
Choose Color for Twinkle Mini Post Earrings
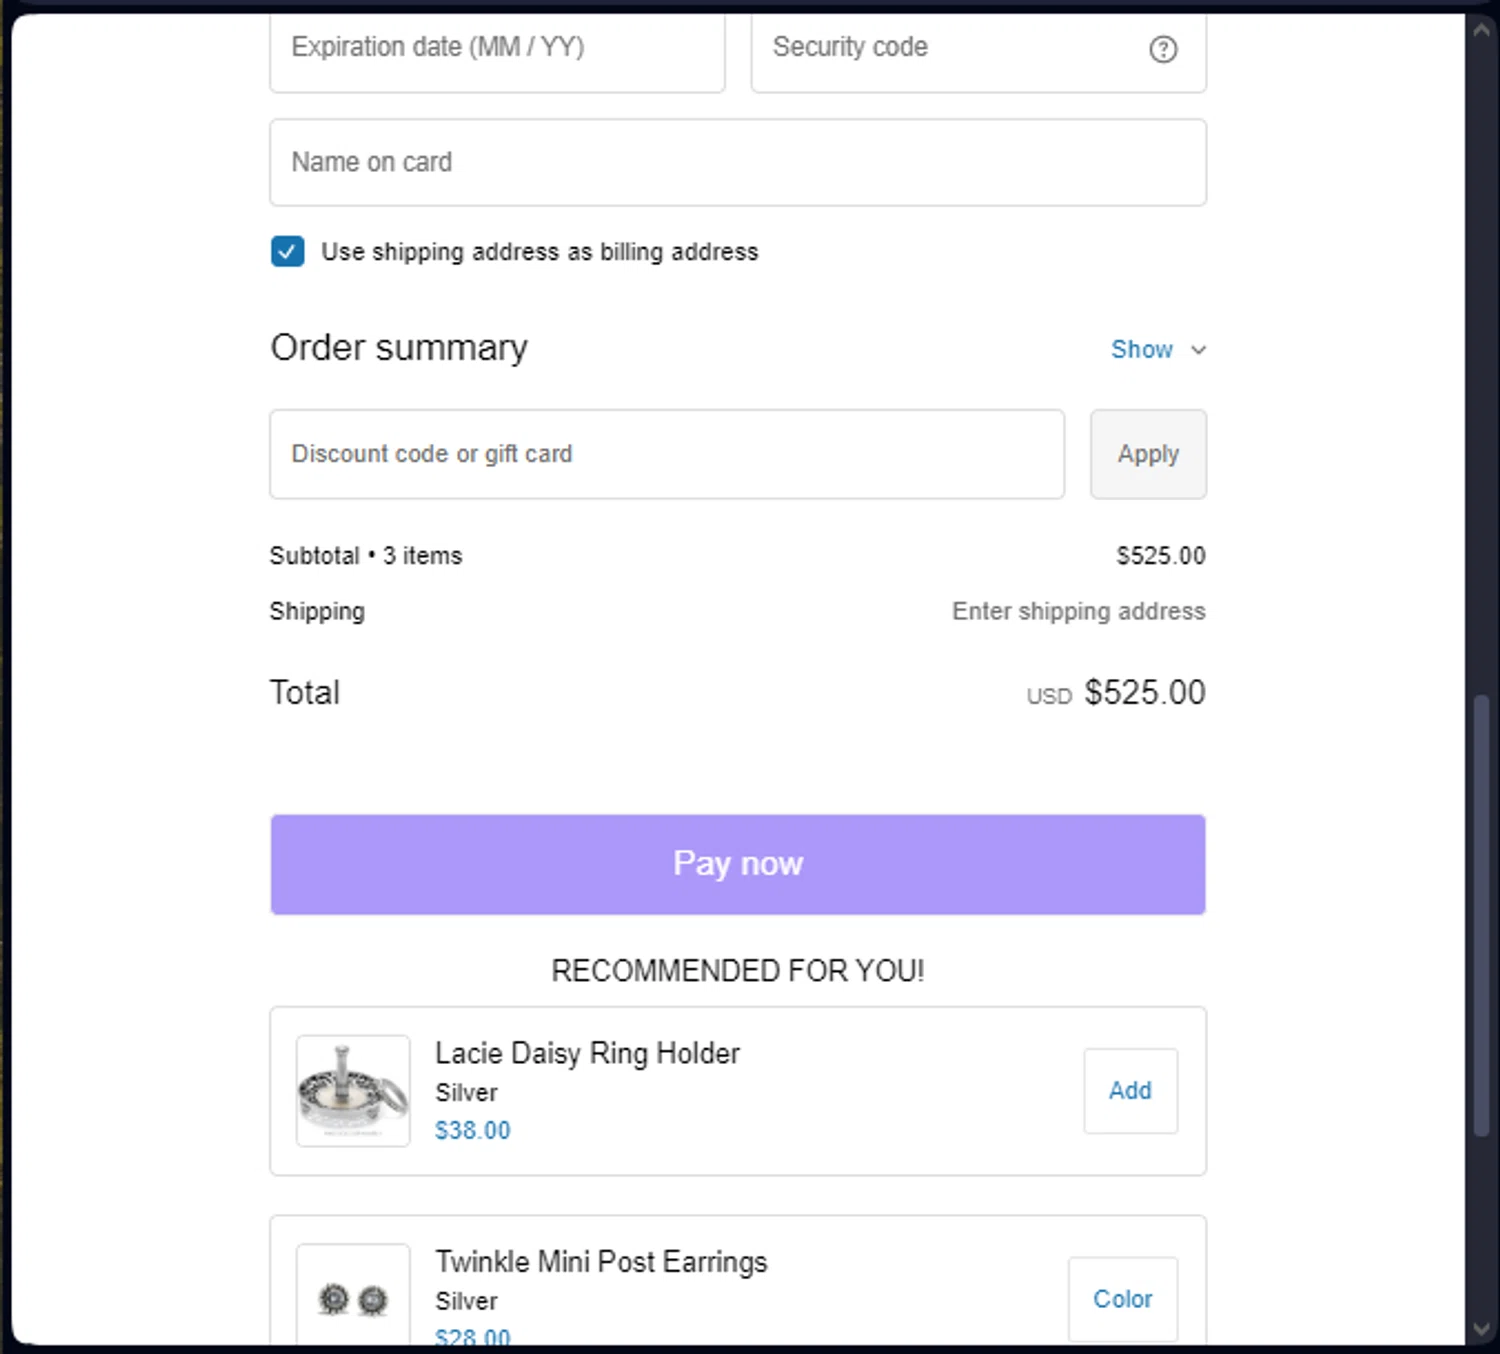tap(1122, 1299)
